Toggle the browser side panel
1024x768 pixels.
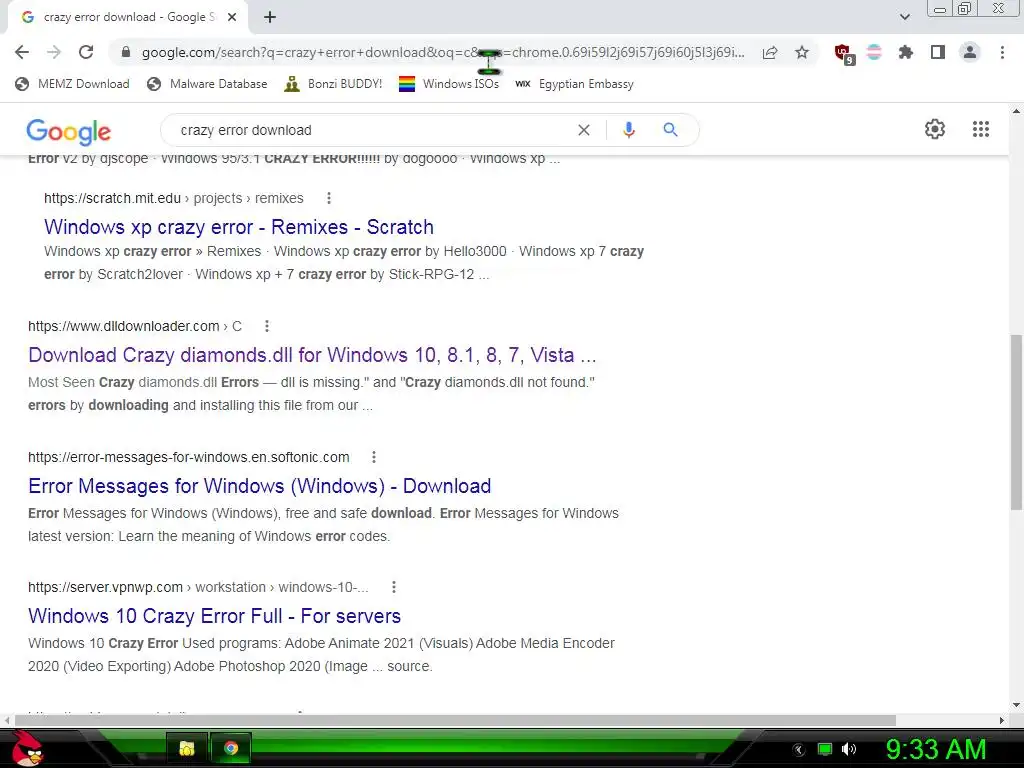pyautogui.click(x=938, y=52)
